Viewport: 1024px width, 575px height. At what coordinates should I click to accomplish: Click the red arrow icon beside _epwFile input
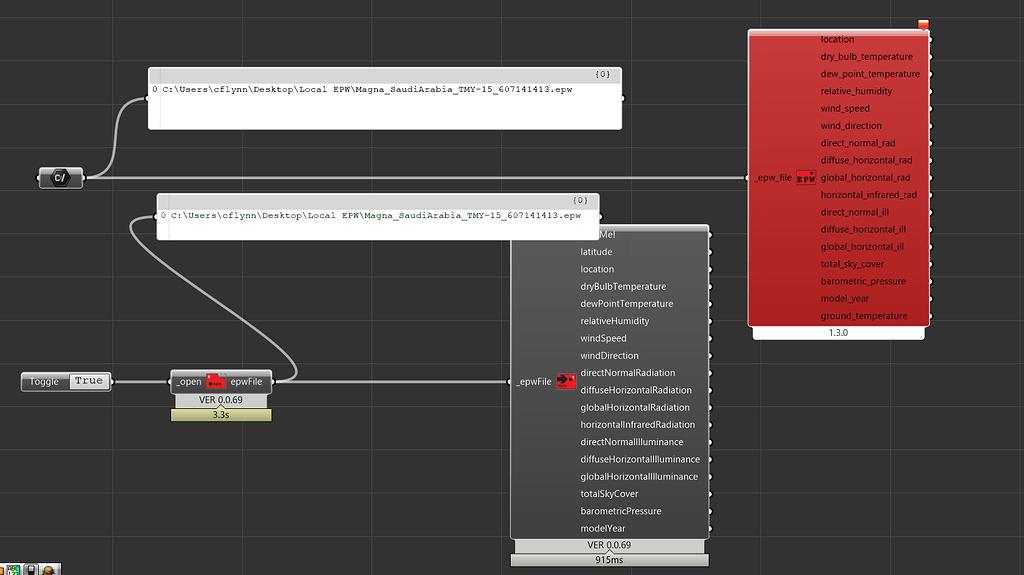pyautogui.click(x=566, y=381)
